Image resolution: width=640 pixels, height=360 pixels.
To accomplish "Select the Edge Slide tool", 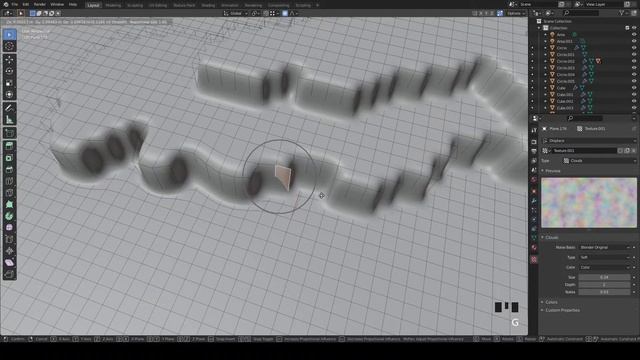I will [x=9, y=239].
